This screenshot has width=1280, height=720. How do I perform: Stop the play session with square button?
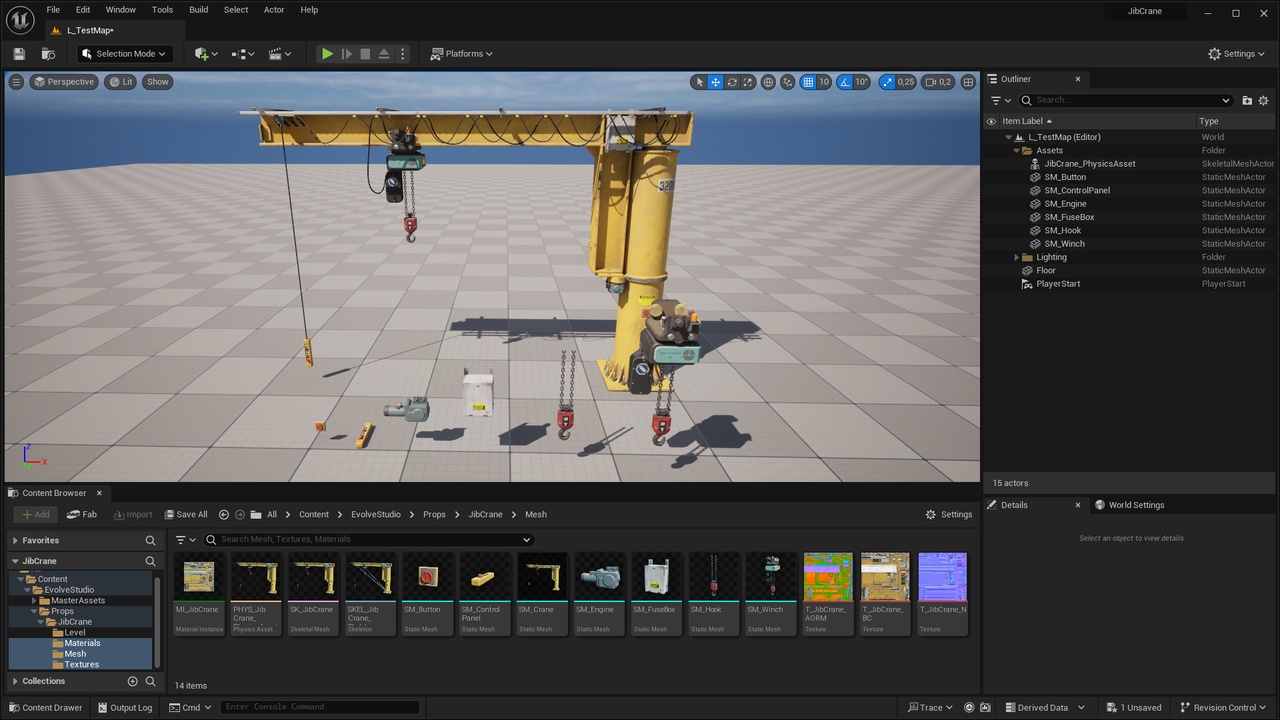pyautogui.click(x=365, y=54)
